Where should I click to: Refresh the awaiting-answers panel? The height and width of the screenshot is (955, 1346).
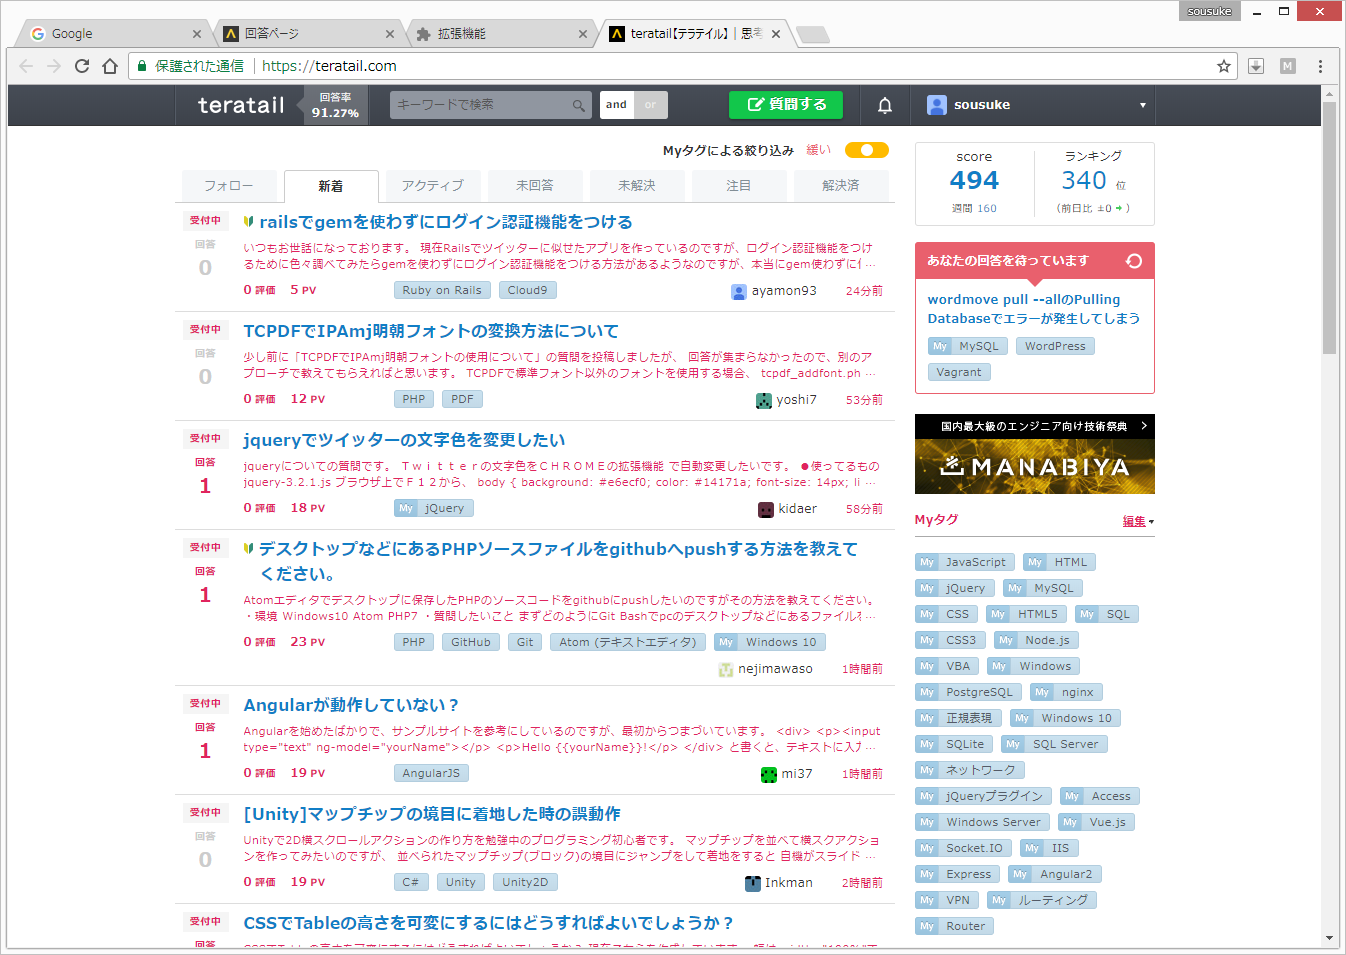point(1134,261)
